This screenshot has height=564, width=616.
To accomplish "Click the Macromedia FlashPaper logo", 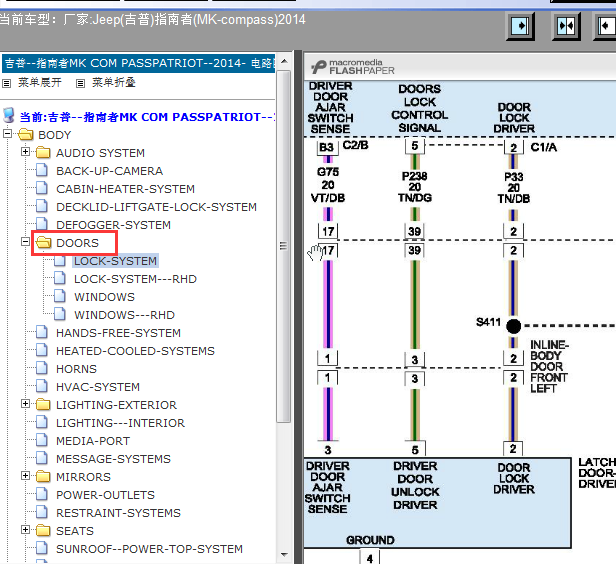I will [352, 67].
